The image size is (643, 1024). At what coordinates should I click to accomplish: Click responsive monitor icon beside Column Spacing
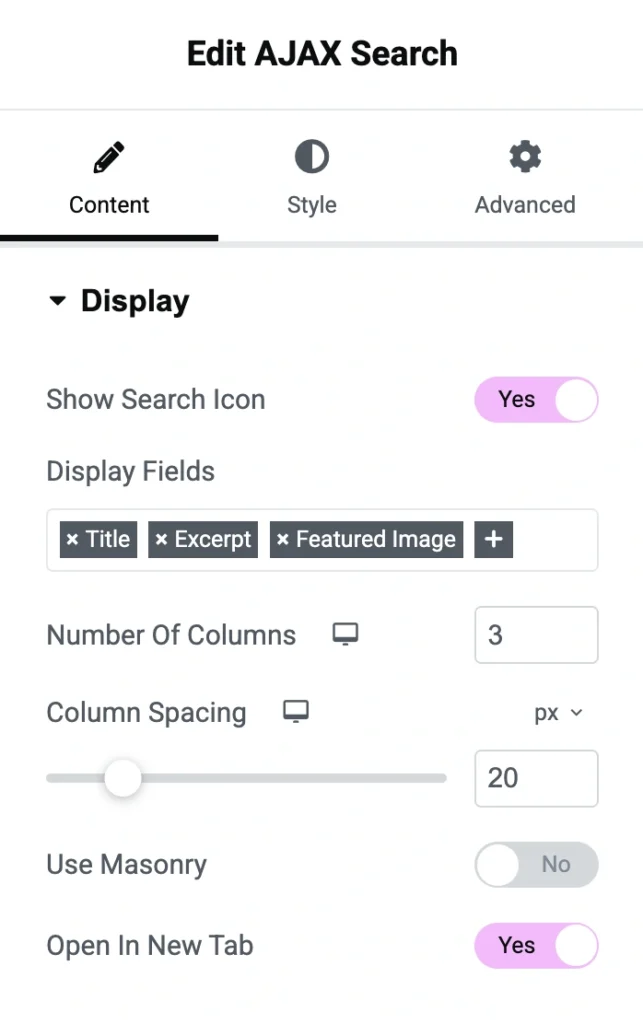295,711
